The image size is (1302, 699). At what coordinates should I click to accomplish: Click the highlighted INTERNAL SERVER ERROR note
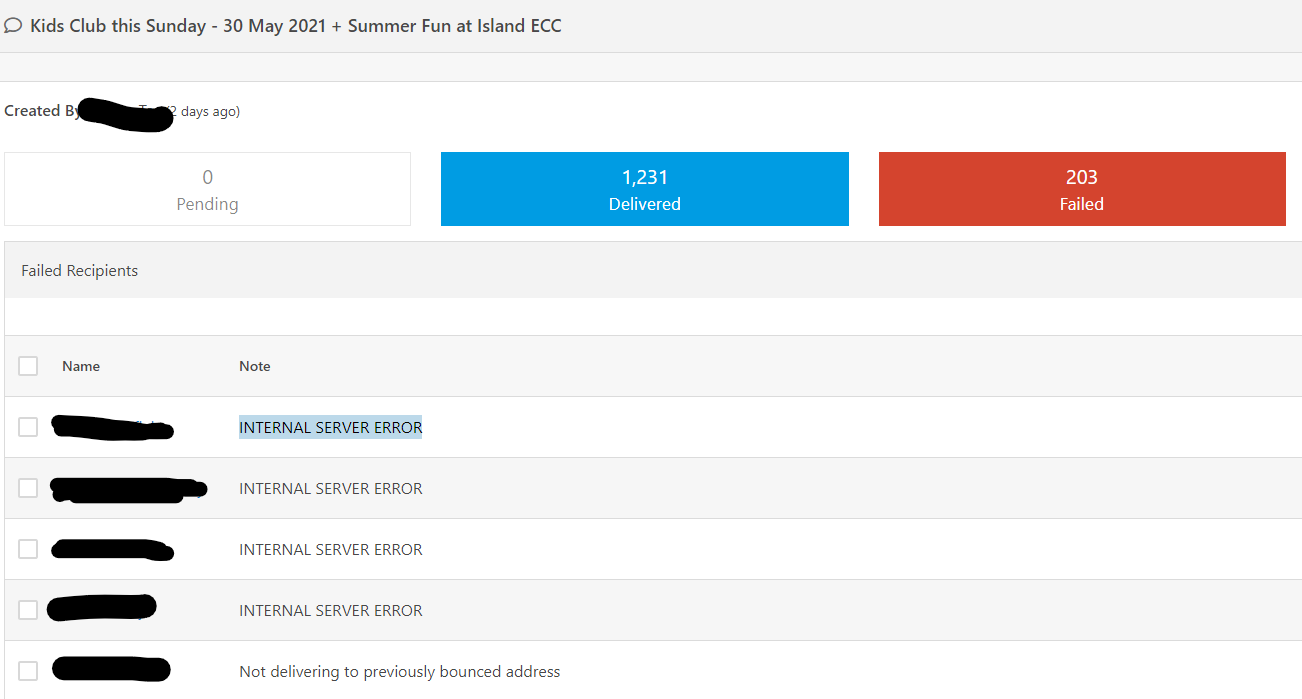[331, 427]
